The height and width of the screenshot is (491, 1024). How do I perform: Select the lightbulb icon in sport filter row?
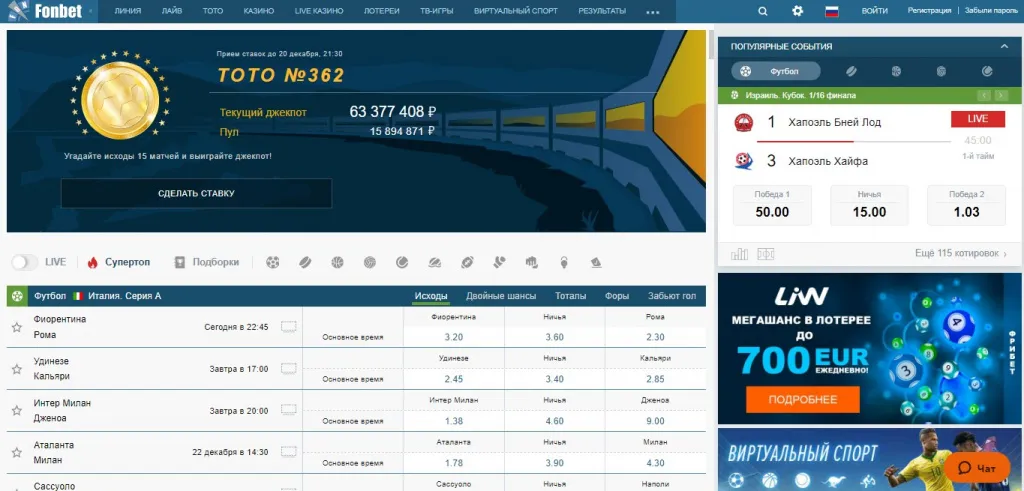tap(564, 262)
